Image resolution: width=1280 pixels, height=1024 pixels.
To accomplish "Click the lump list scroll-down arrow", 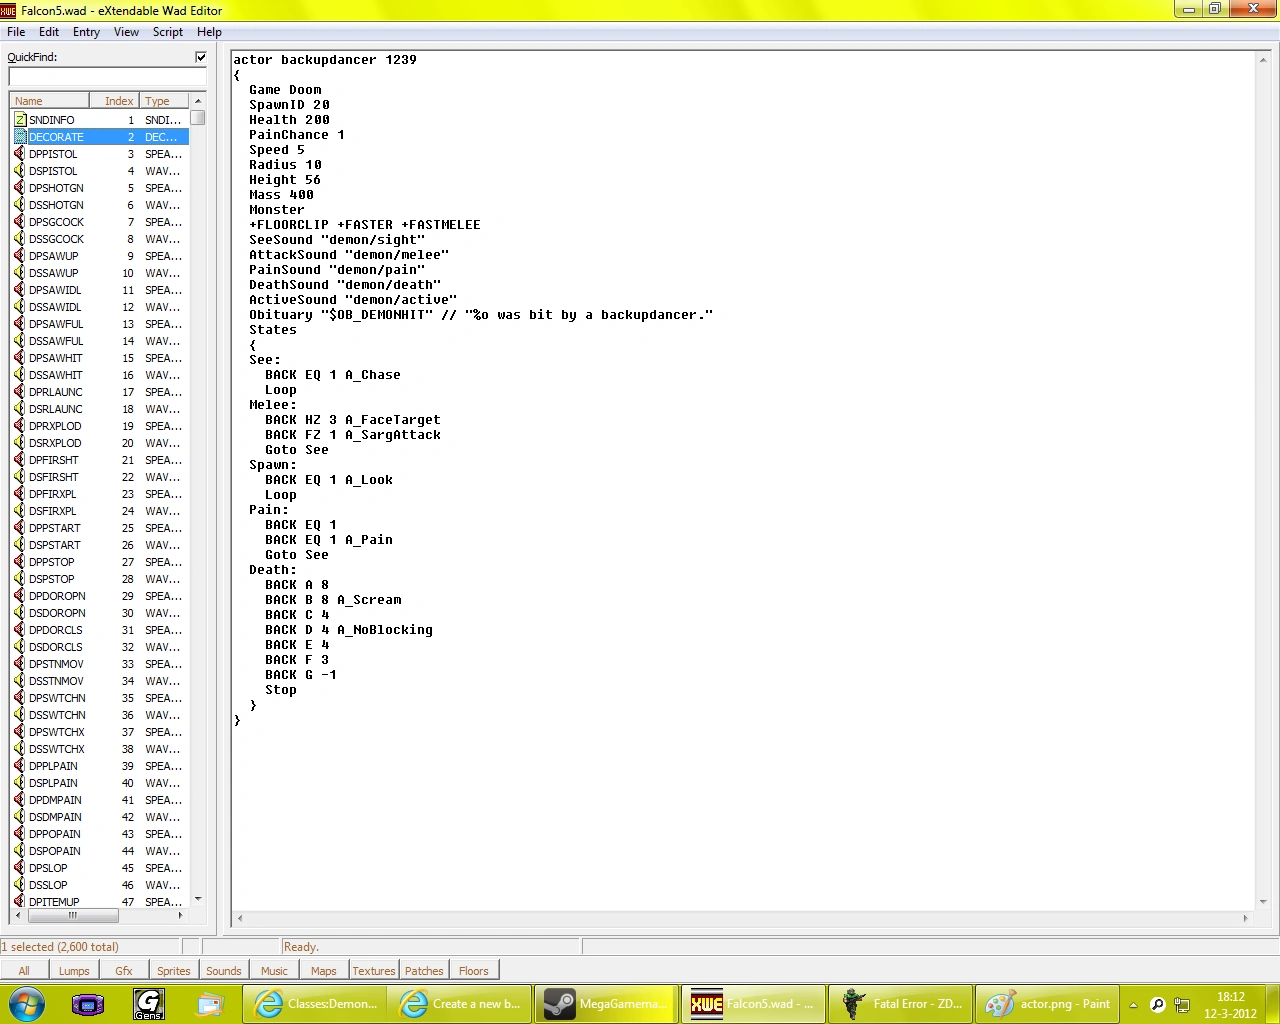I will pyautogui.click(x=198, y=899).
